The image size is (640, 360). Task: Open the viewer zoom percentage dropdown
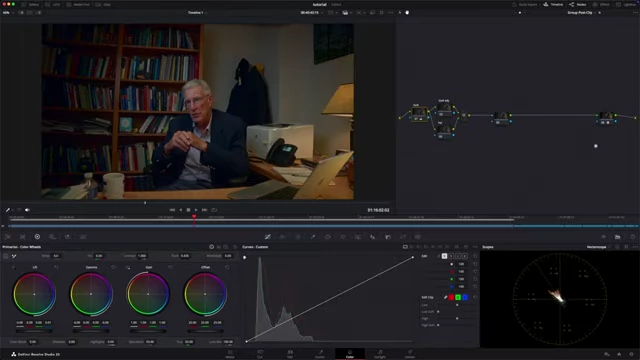8,13
